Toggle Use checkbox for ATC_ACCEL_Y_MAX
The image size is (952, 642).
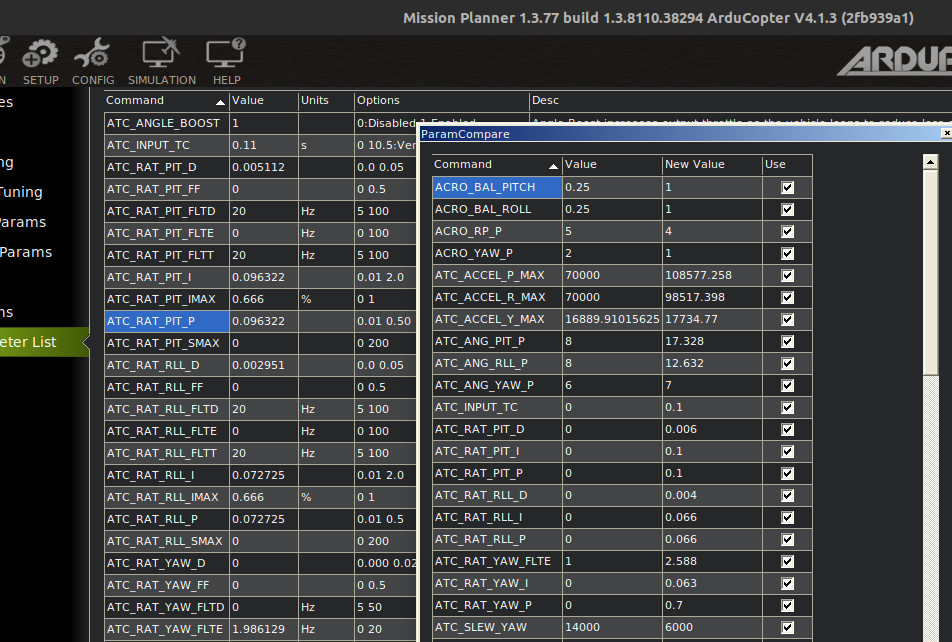[787, 319]
